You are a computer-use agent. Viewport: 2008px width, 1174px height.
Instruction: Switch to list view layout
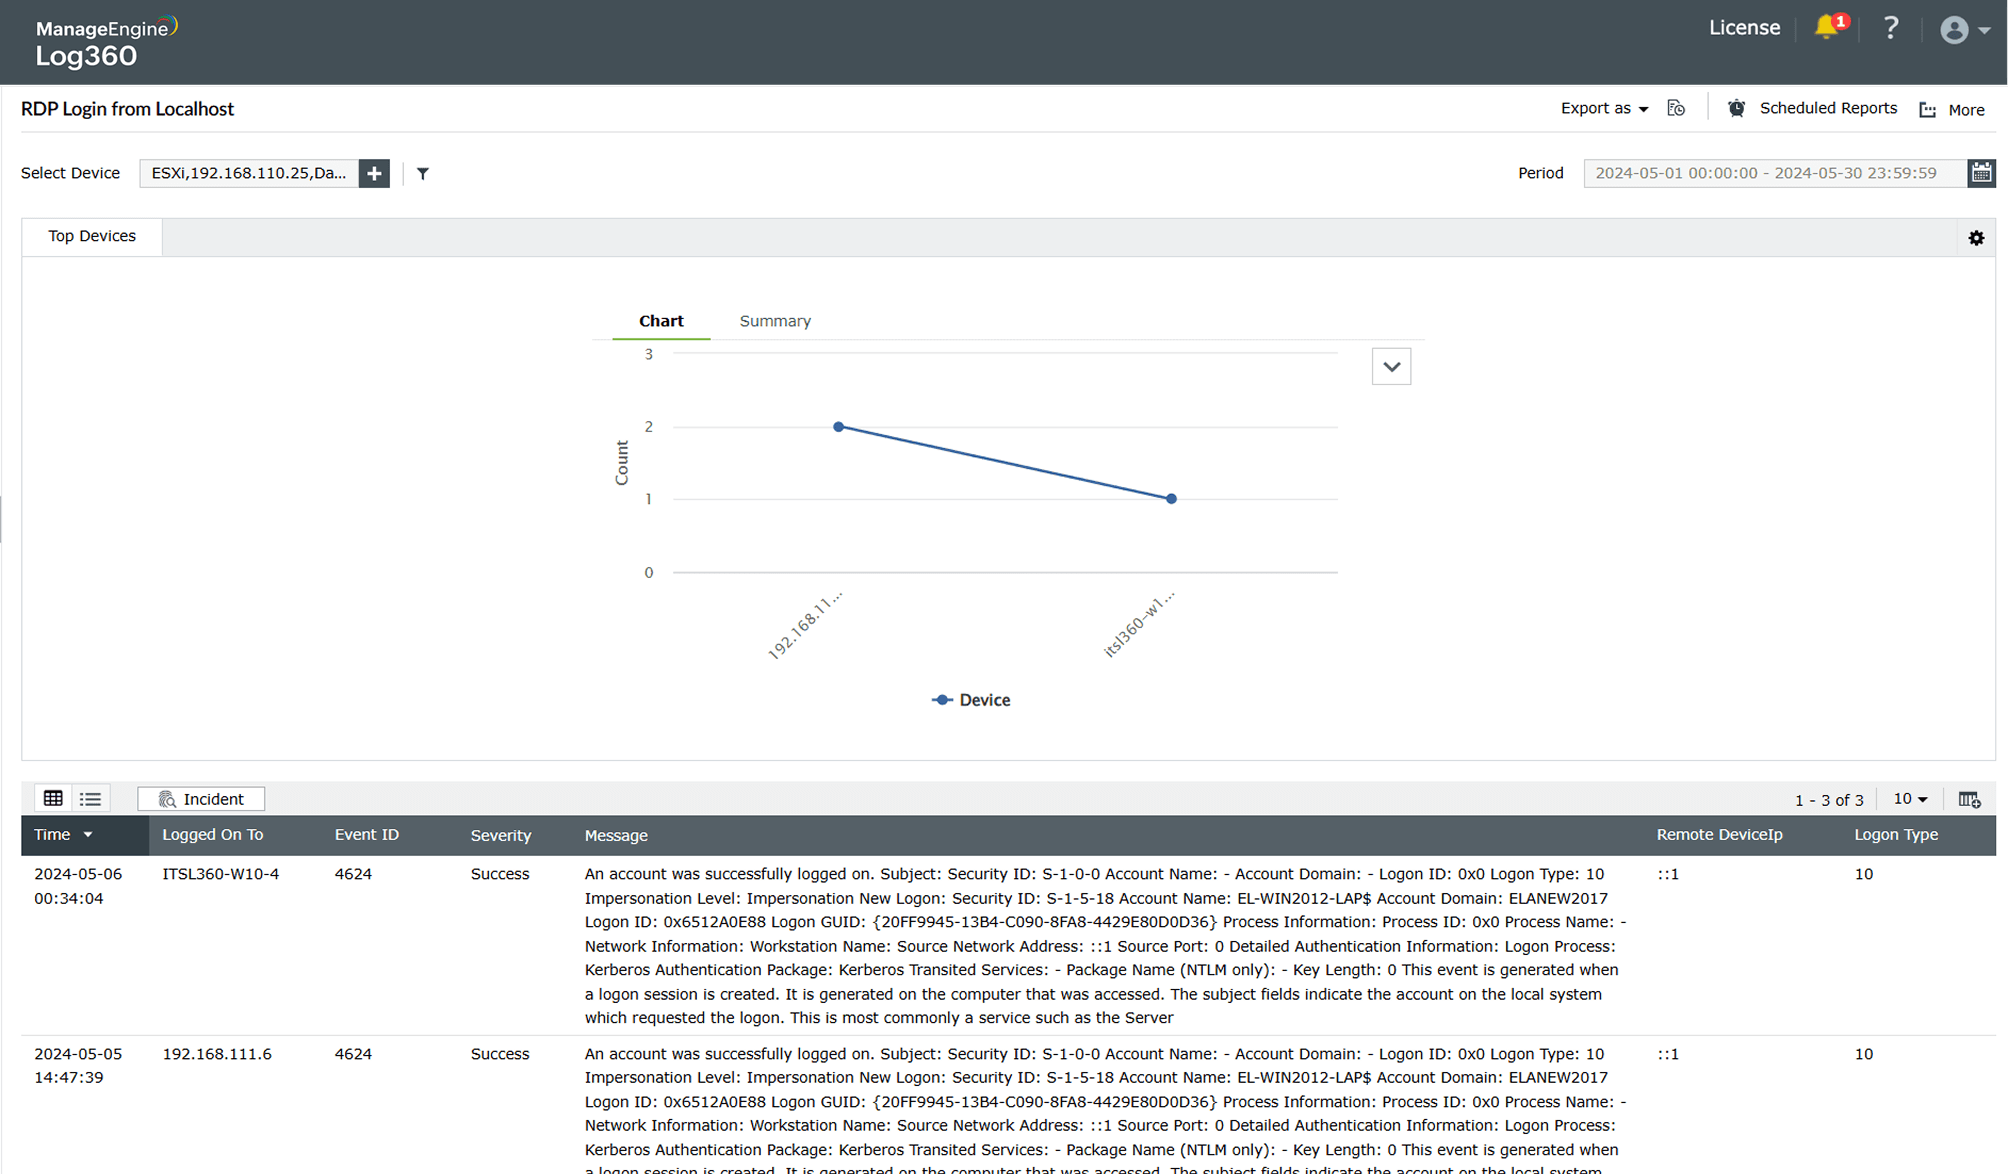point(91,798)
